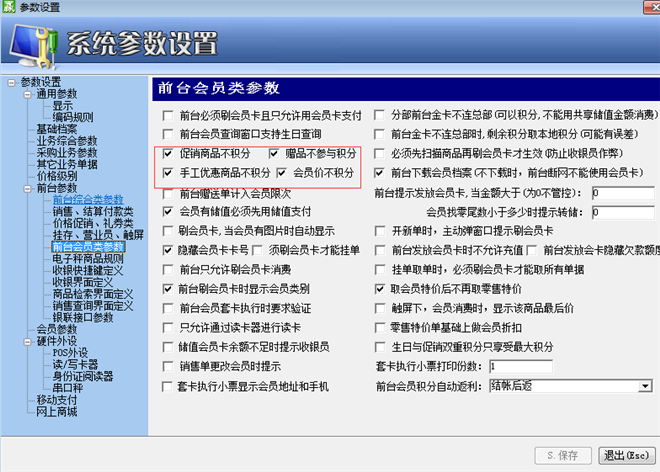The width and height of the screenshot is (660, 472).
Task: Uncheck 促销商品不积分 checkbox
Action: pos(168,153)
